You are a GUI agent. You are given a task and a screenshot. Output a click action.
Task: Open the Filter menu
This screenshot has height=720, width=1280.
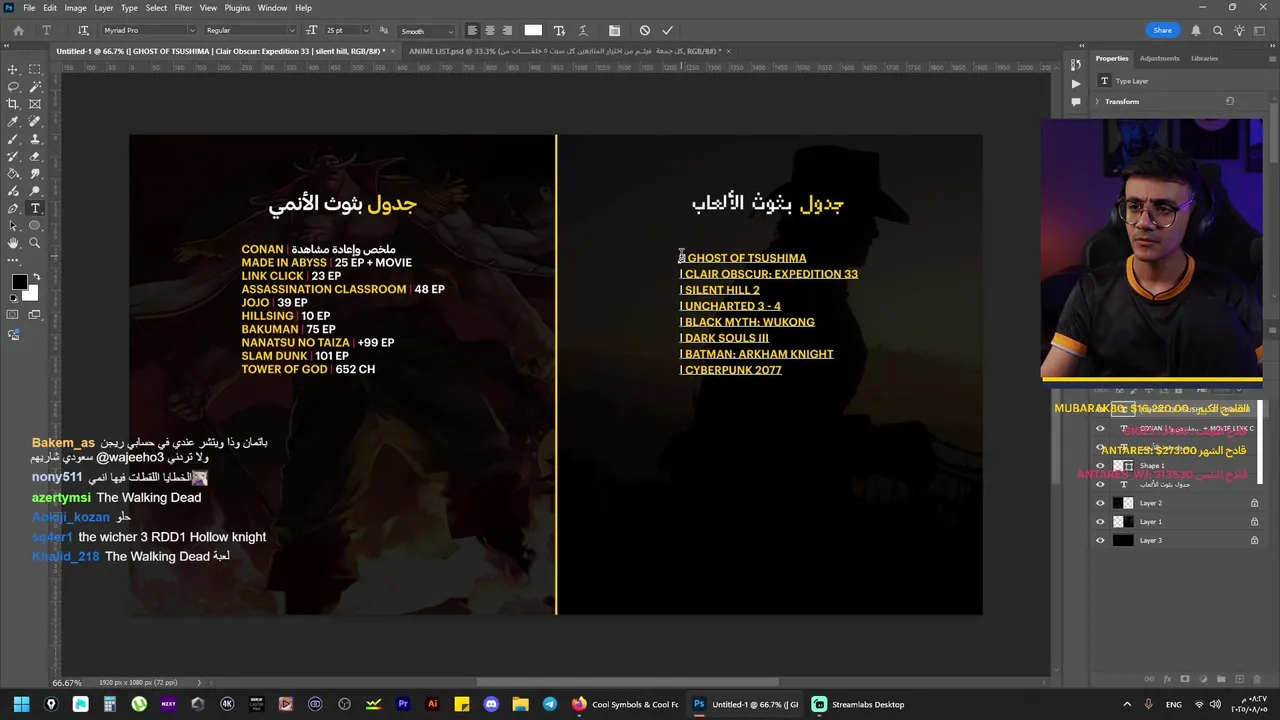pos(183,8)
